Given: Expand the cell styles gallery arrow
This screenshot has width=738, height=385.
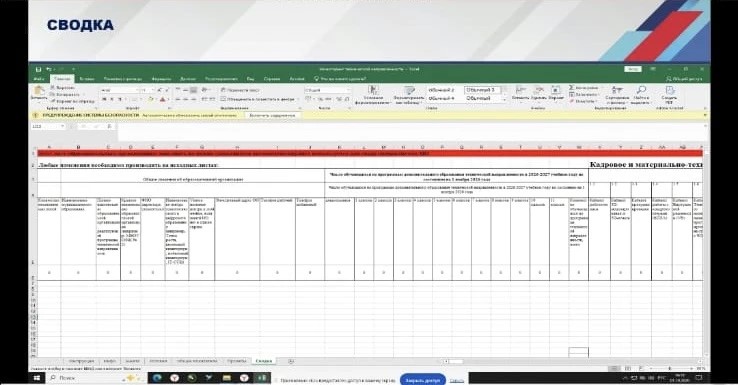Looking at the screenshot, I should pos(504,100).
